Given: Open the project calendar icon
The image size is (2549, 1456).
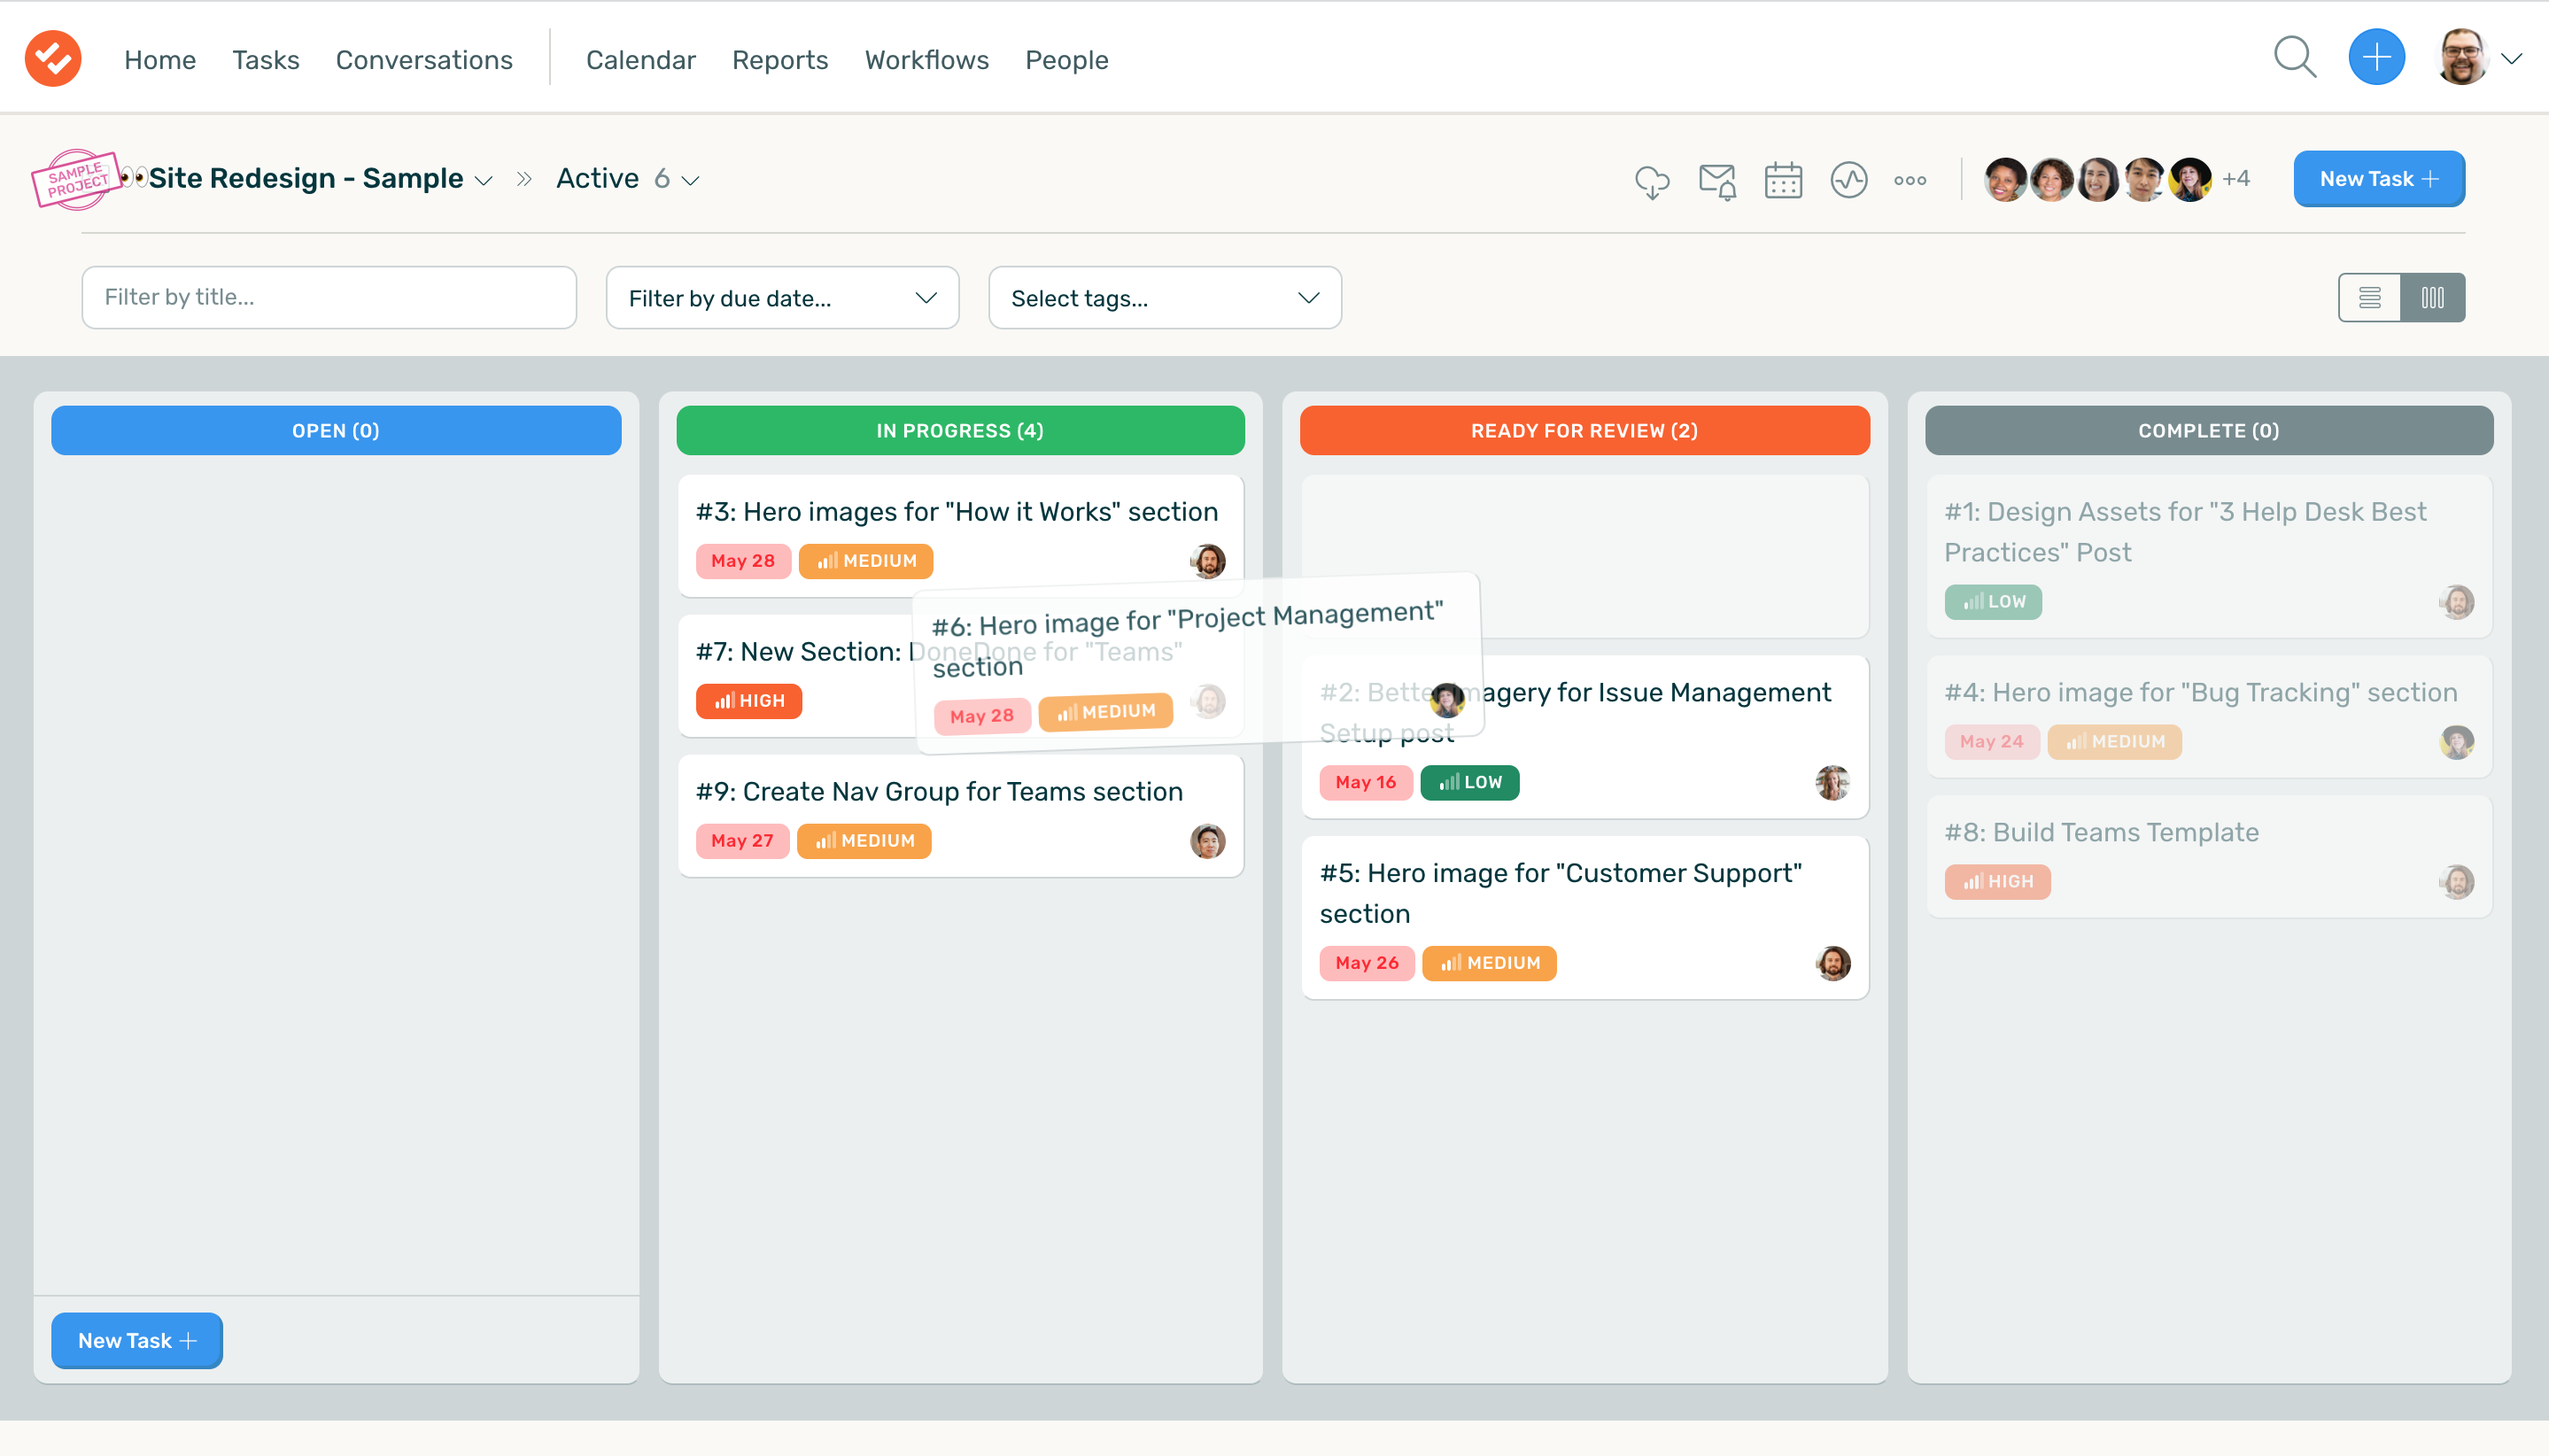Looking at the screenshot, I should [x=1783, y=181].
